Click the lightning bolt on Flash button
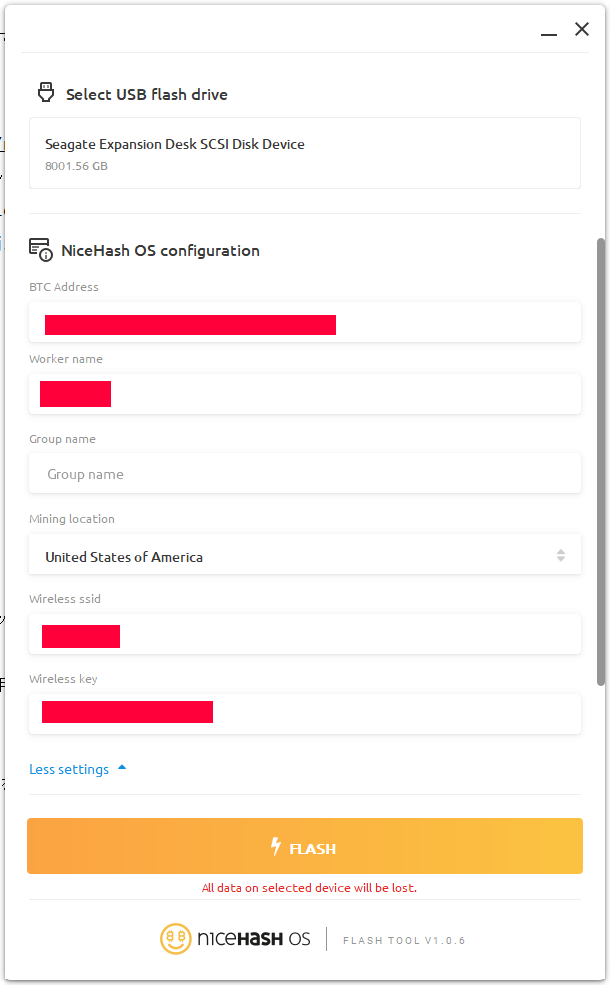Viewport: 610px width, 985px height. (x=277, y=847)
